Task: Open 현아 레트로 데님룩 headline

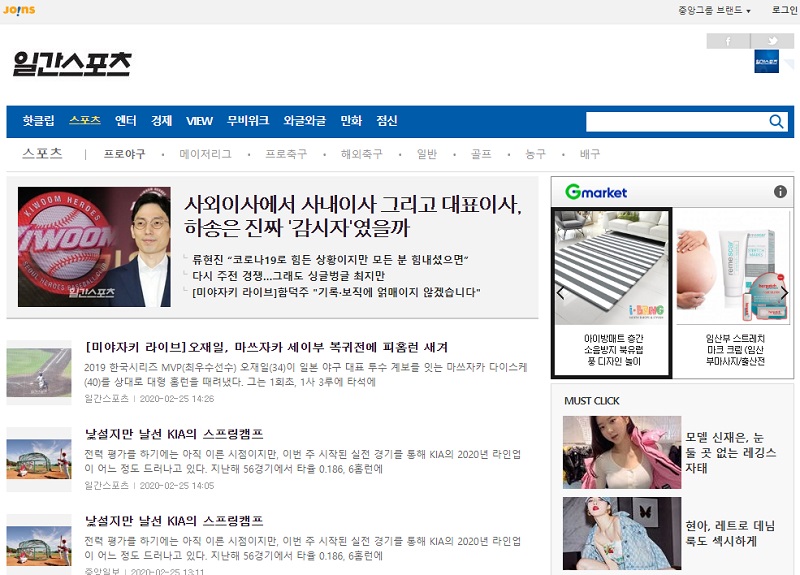Action: (730, 533)
